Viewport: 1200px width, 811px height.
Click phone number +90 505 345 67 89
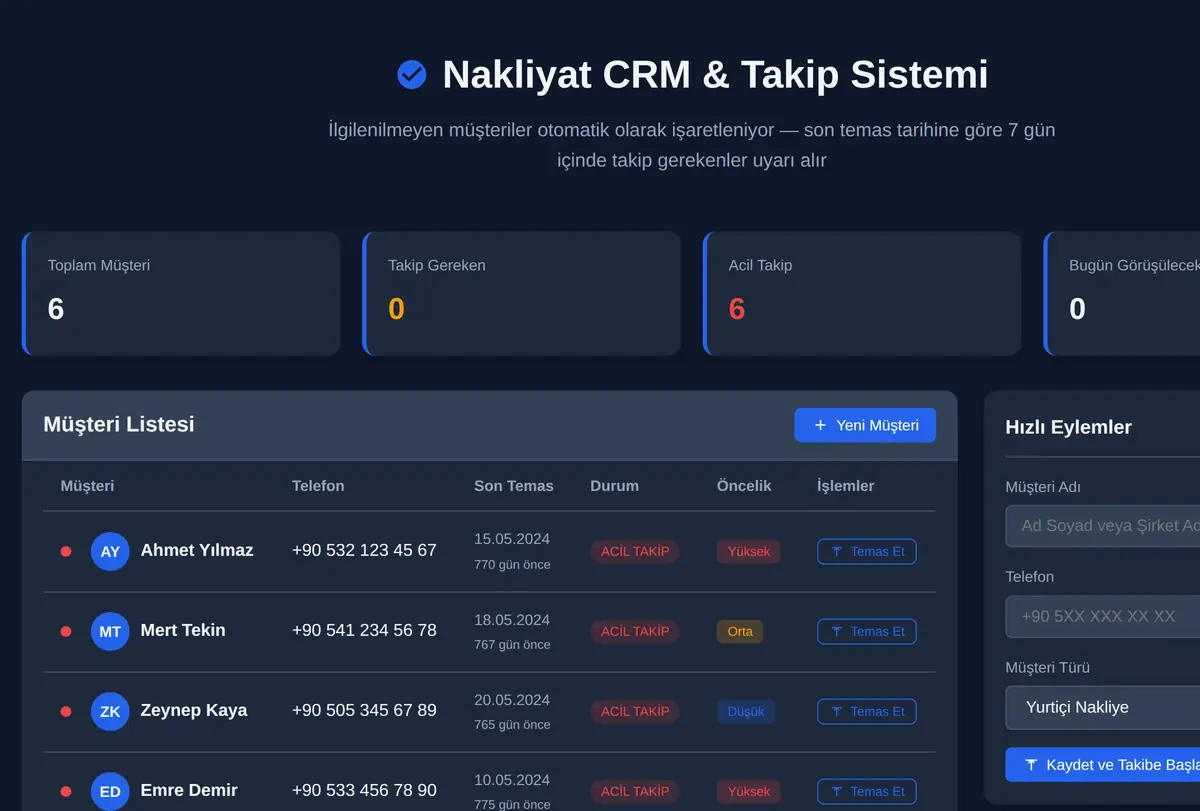[364, 710]
